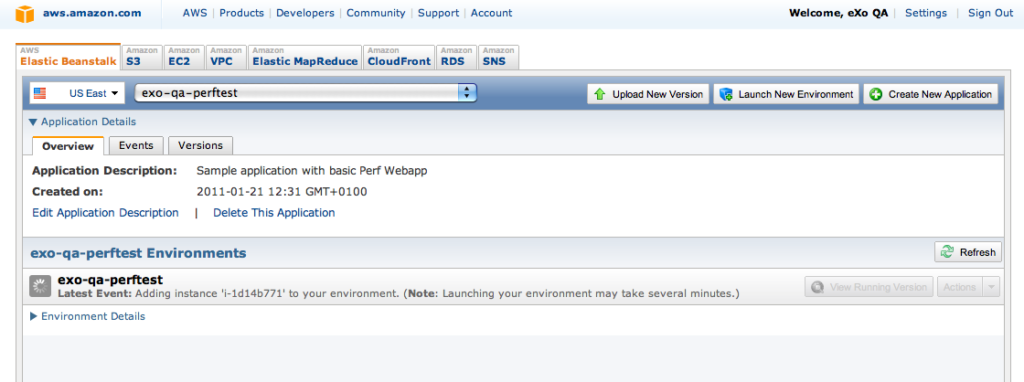Open the exo-qa-perftest application selector

306,93
